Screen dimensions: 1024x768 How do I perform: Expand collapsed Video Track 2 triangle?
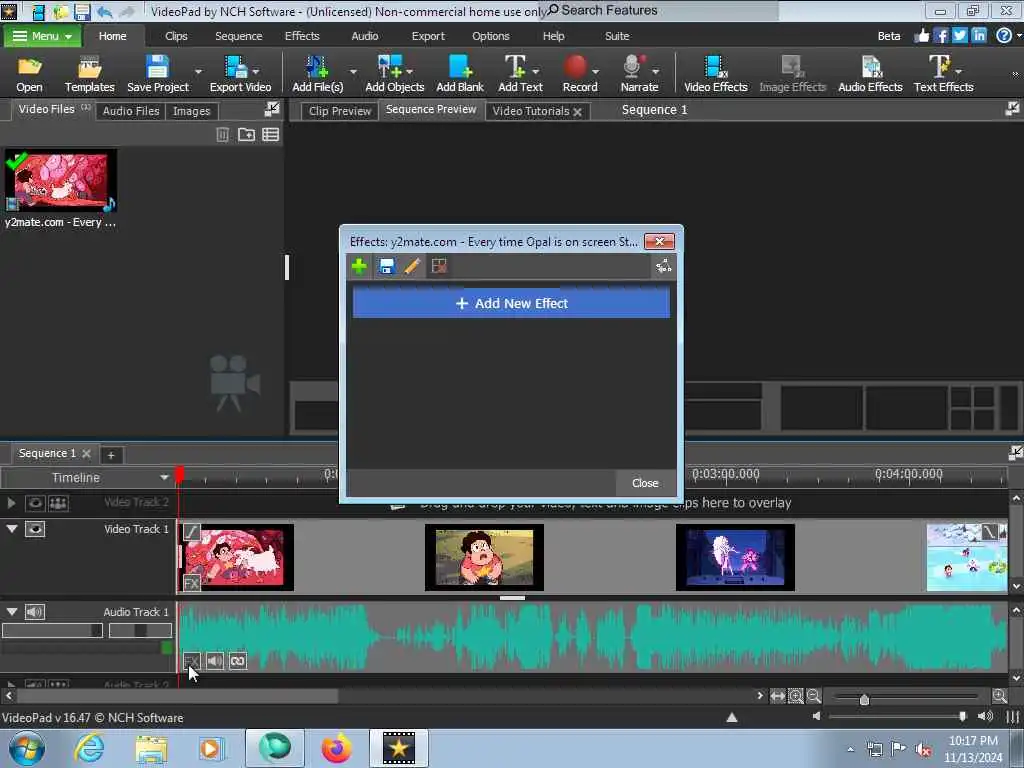pyautogui.click(x=11, y=503)
